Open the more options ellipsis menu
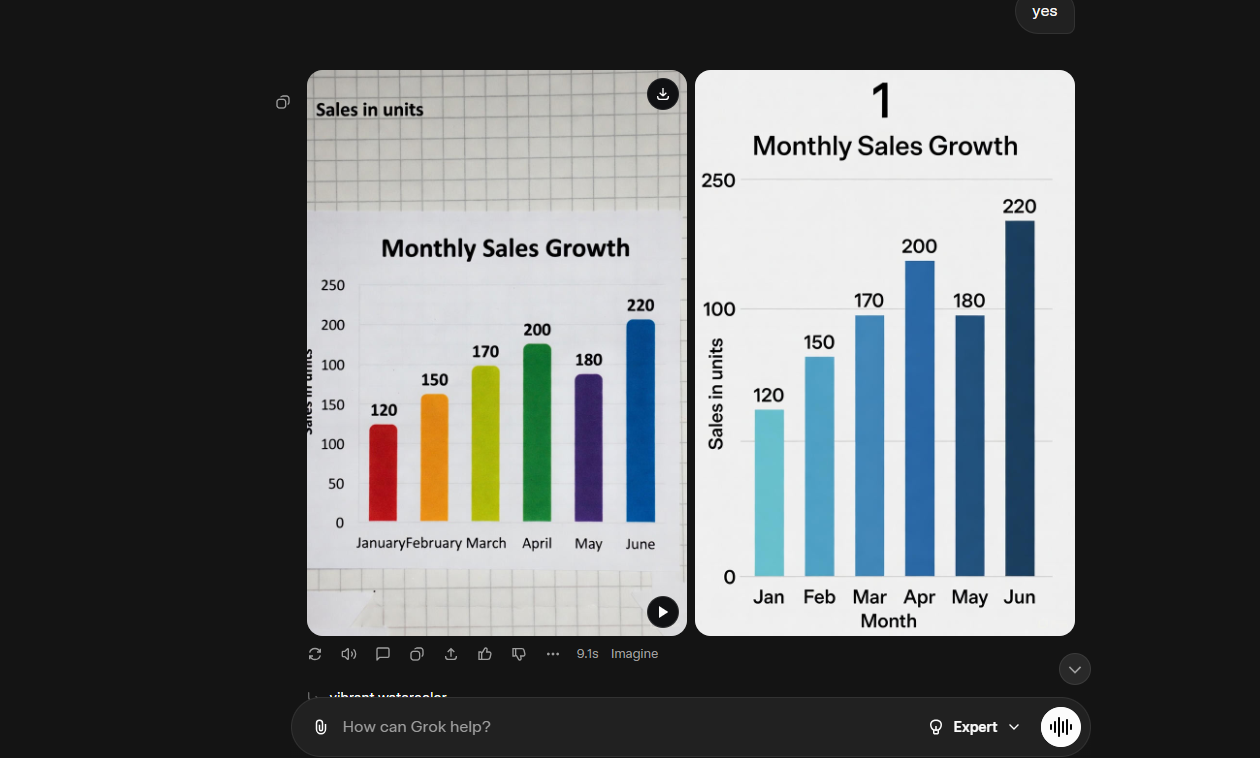The image size is (1260, 758). point(553,653)
